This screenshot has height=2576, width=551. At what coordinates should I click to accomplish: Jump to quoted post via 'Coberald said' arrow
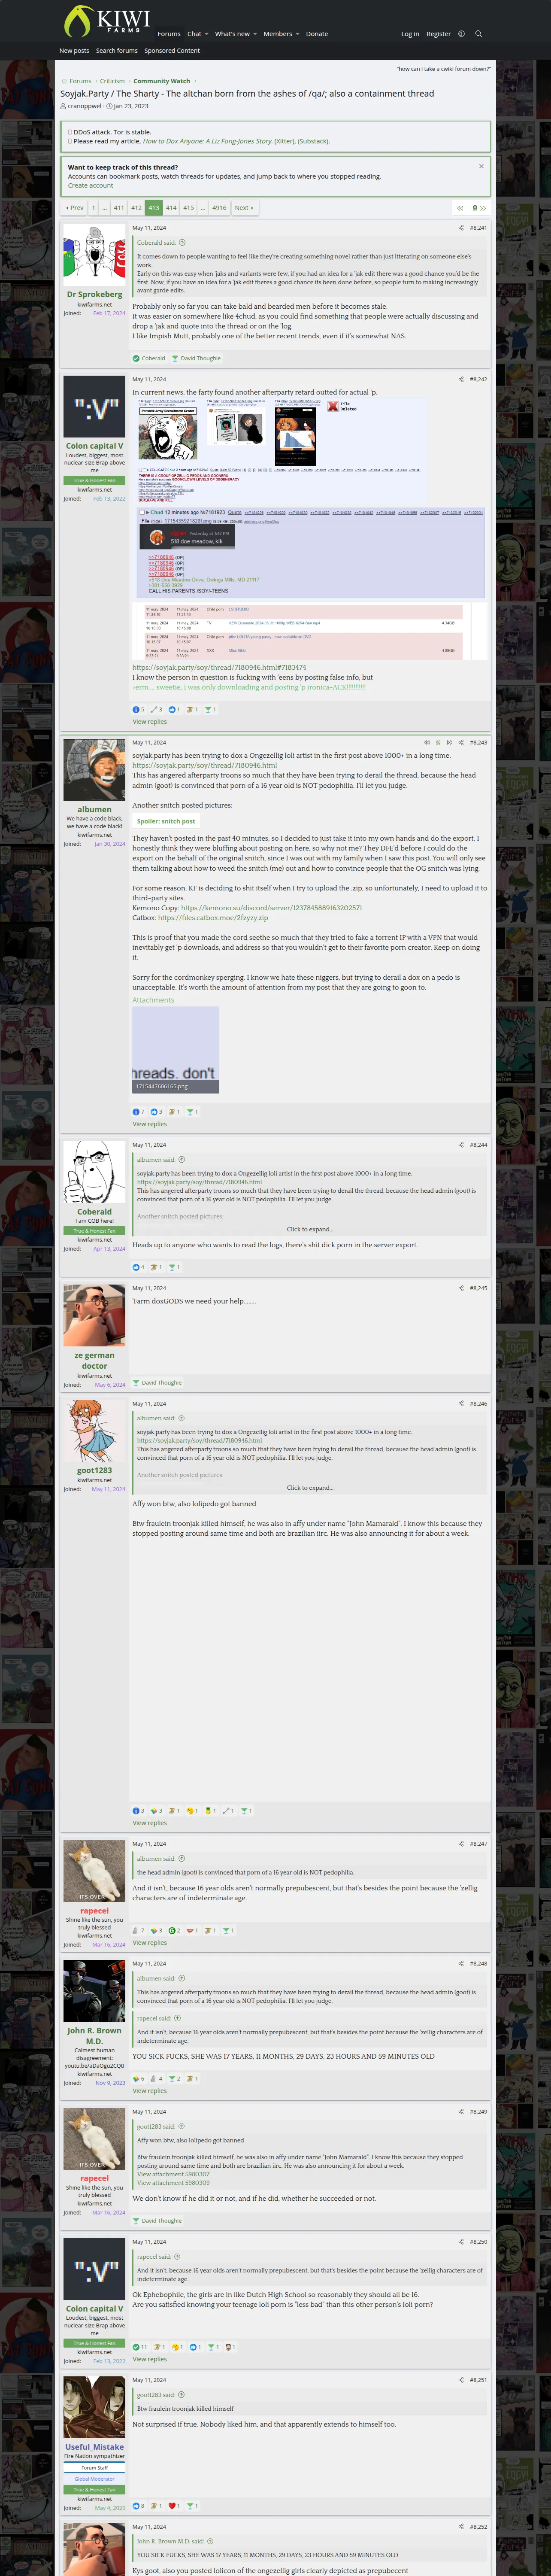point(182,242)
